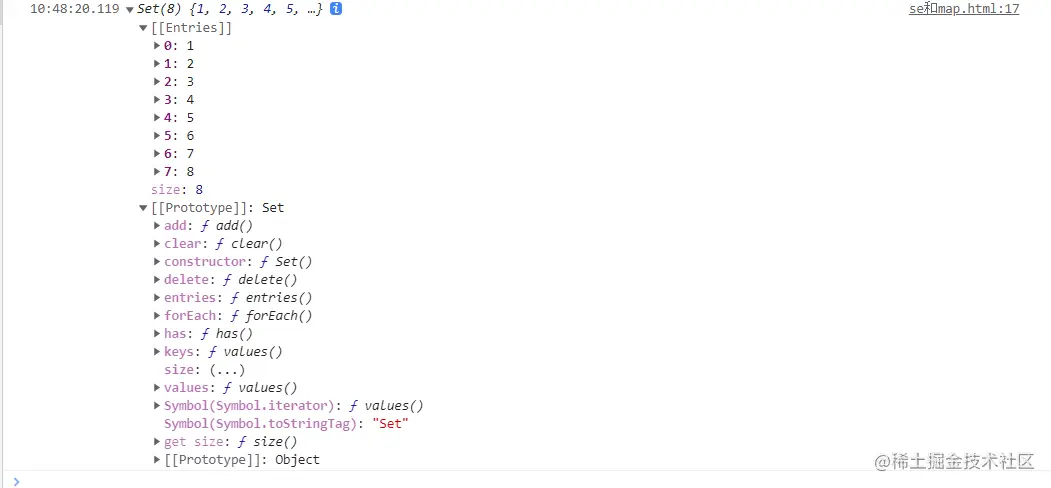
Task: Expand entry 5: 6
Action: pyautogui.click(x=158, y=135)
